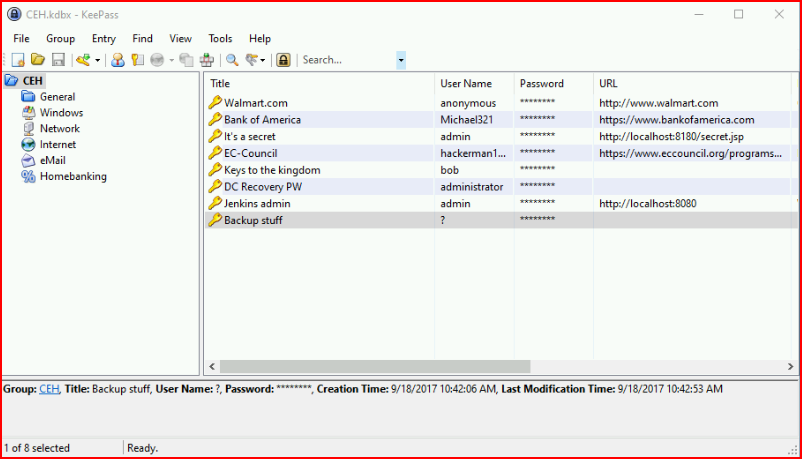Click the Open database folder icon
Image resolution: width=802 pixels, height=459 pixels.
[38, 60]
